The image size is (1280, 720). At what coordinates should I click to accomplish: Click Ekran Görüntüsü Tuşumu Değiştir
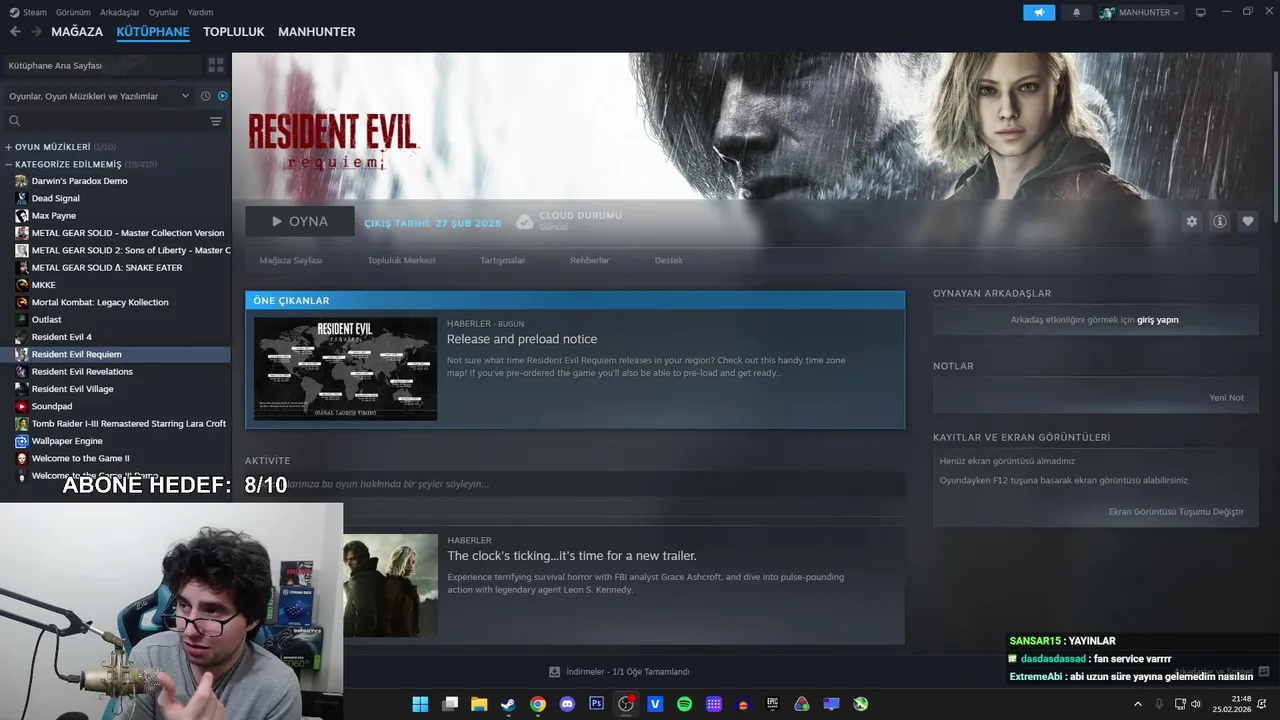pyautogui.click(x=1176, y=511)
